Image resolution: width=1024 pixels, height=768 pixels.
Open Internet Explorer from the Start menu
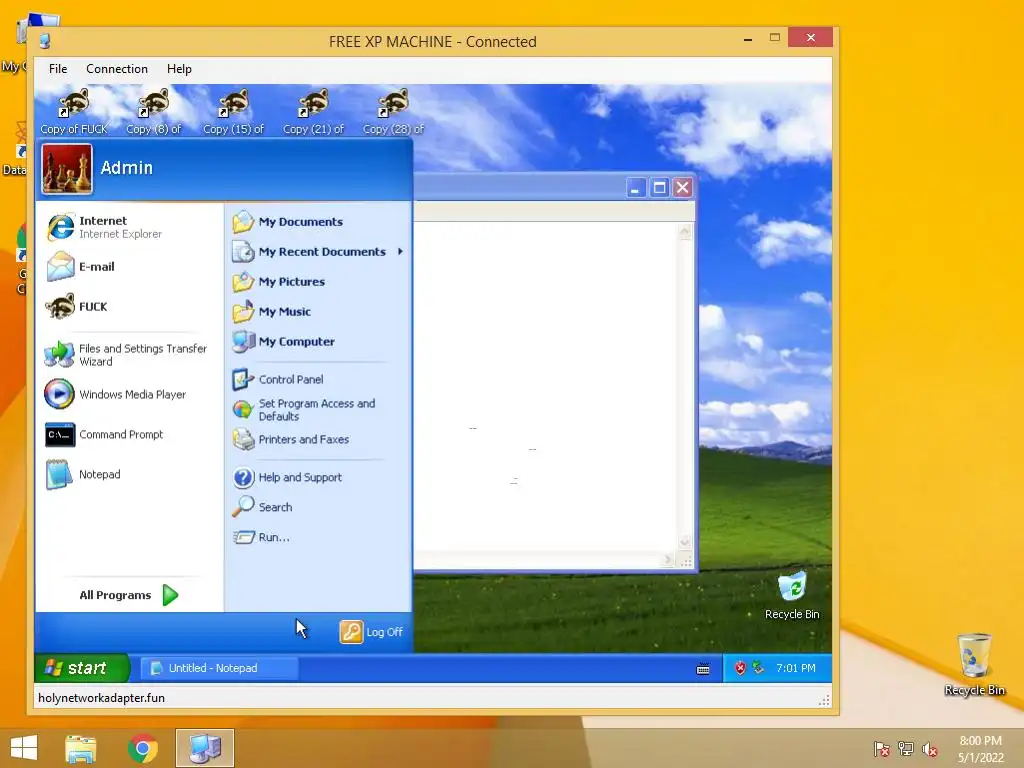tap(104, 227)
